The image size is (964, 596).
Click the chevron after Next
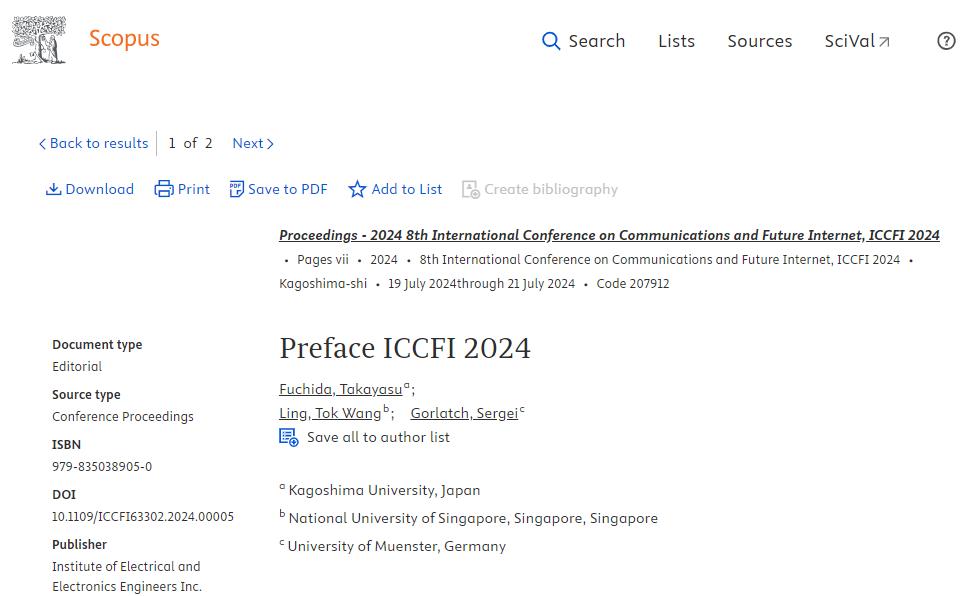(270, 144)
